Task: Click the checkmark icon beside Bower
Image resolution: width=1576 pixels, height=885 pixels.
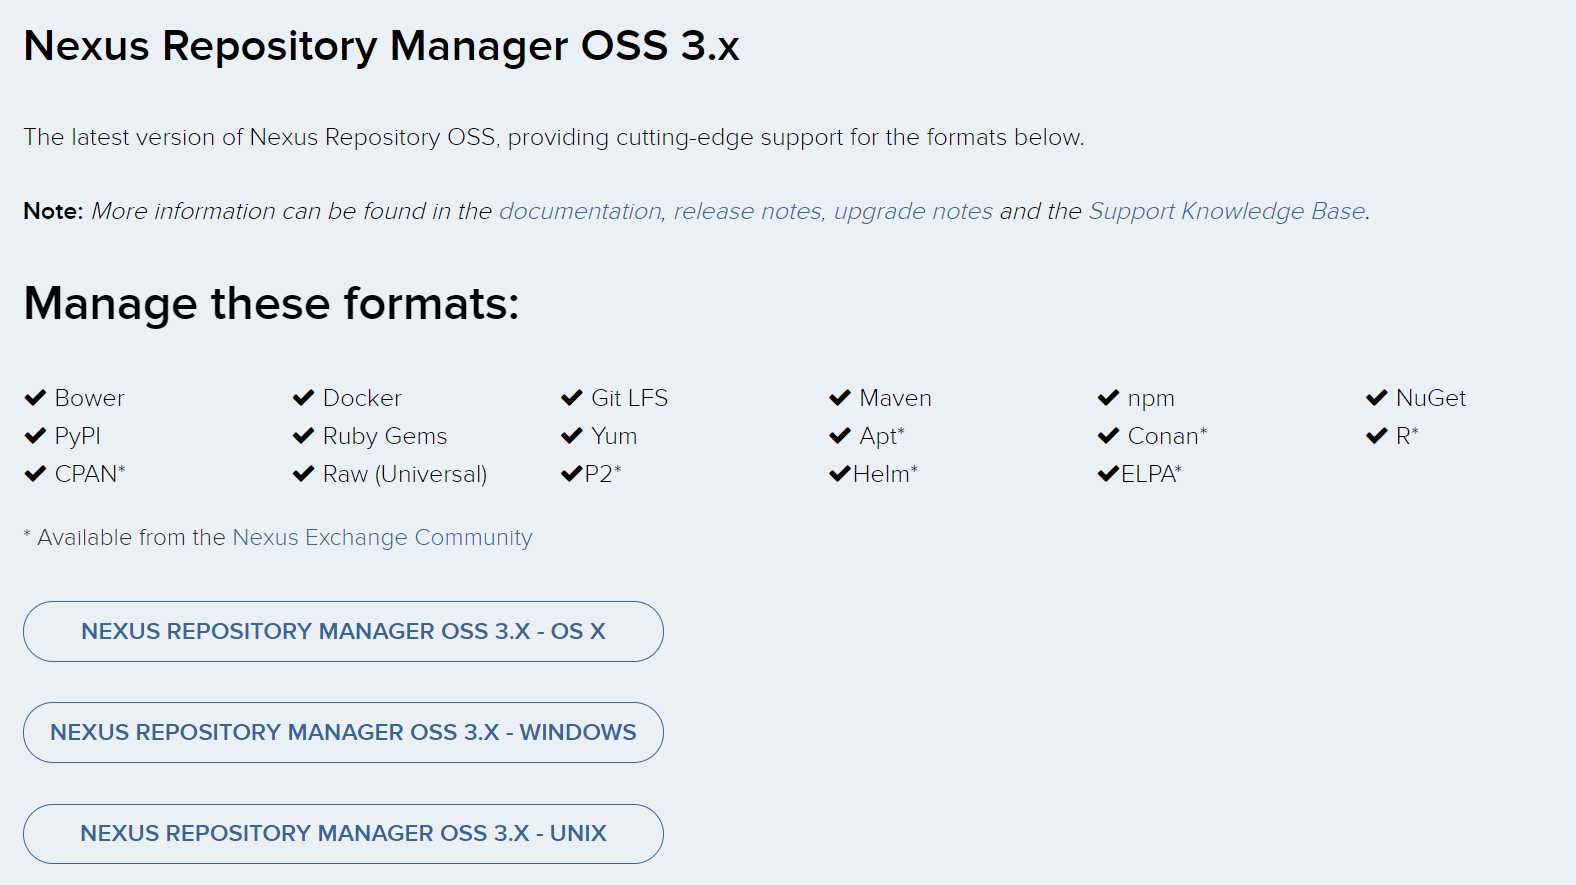Action: click(x=35, y=397)
